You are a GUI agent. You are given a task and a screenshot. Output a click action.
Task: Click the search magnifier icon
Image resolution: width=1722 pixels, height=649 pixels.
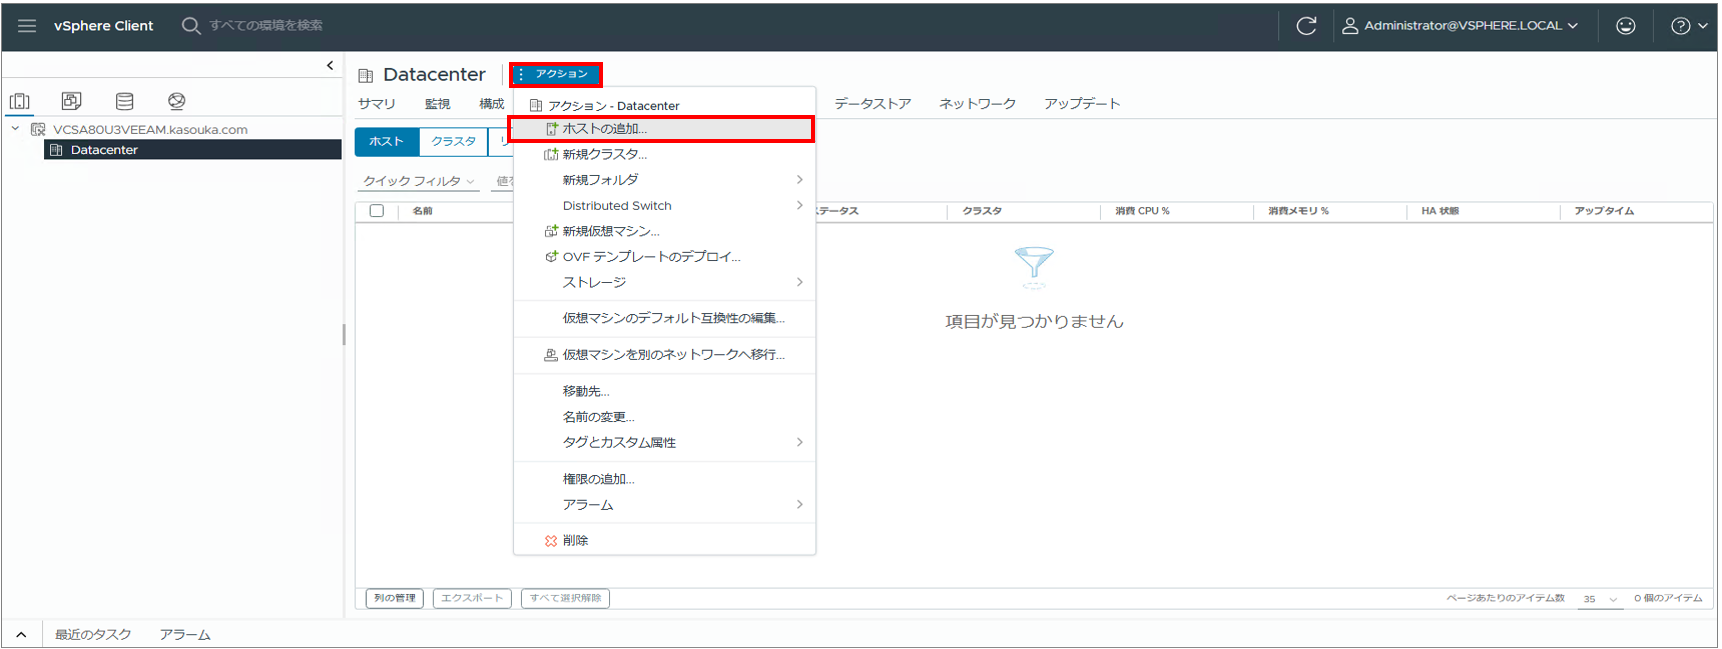tap(191, 26)
